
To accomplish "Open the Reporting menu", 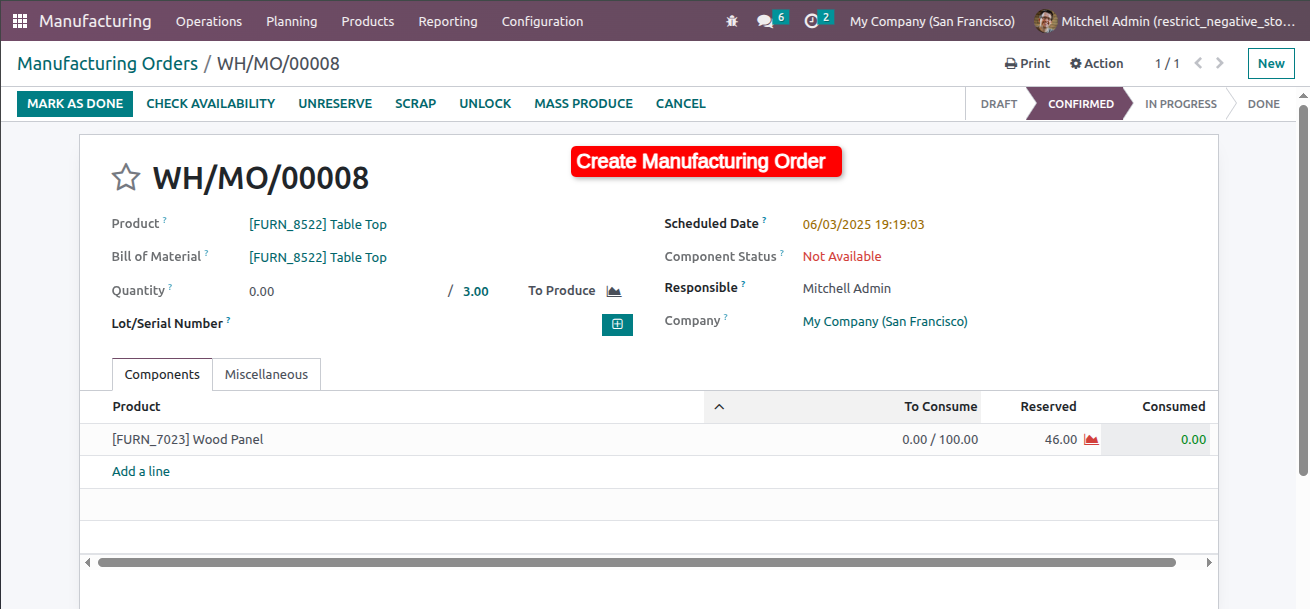I will click(x=448, y=21).
